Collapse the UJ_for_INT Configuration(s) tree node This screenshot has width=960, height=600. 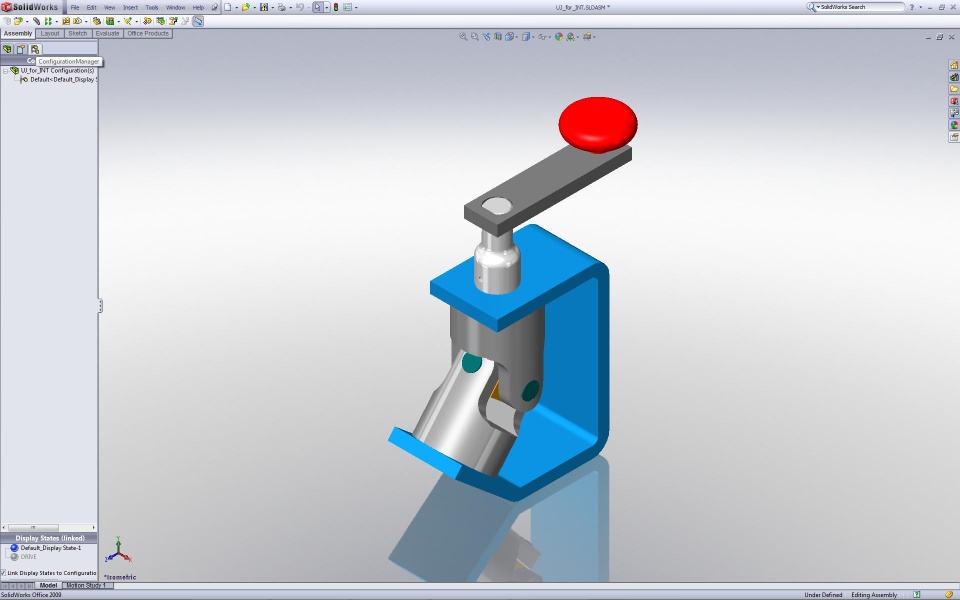5,71
